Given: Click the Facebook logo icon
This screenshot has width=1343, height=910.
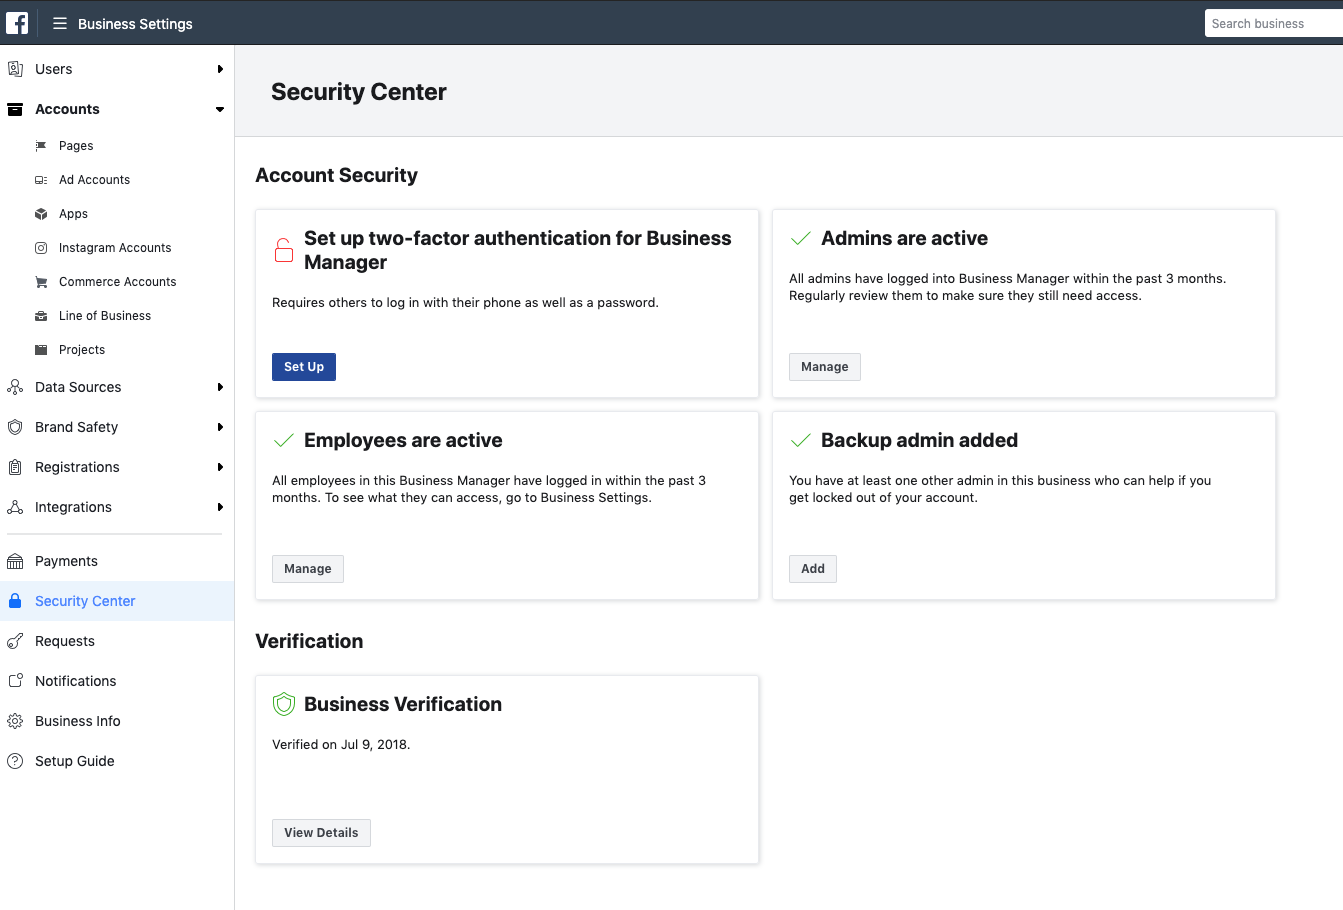Looking at the screenshot, I should click(17, 22).
